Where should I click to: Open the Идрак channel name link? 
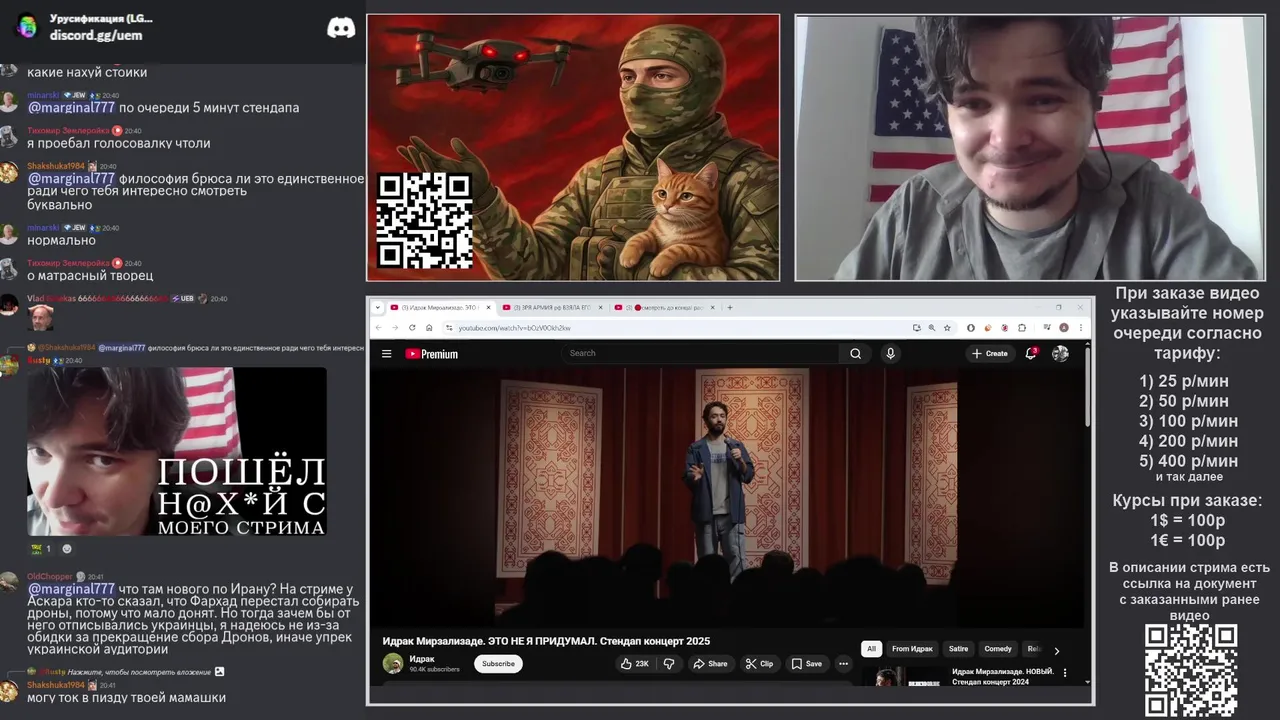[x=422, y=658]
